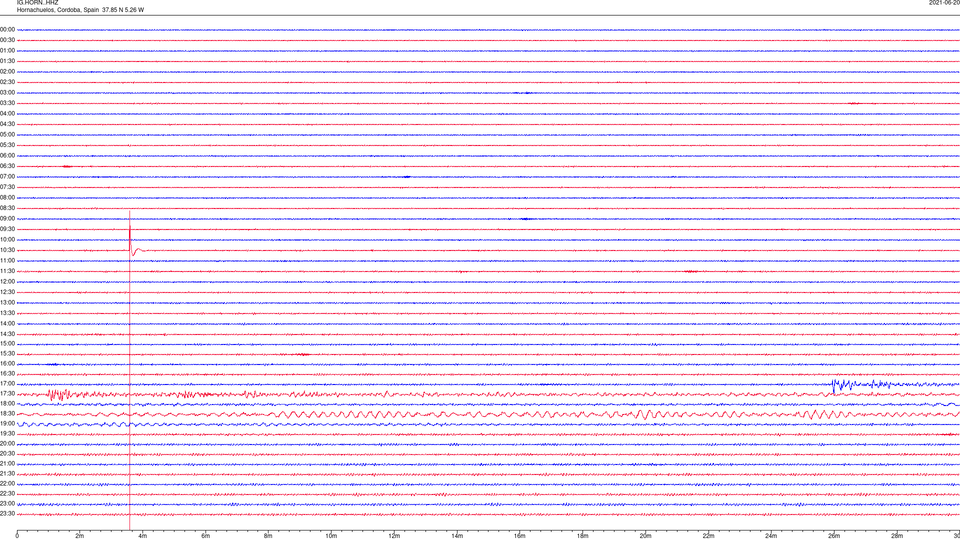Select the 10:00 trace label
960x540 pixels.
click(7, 240)
